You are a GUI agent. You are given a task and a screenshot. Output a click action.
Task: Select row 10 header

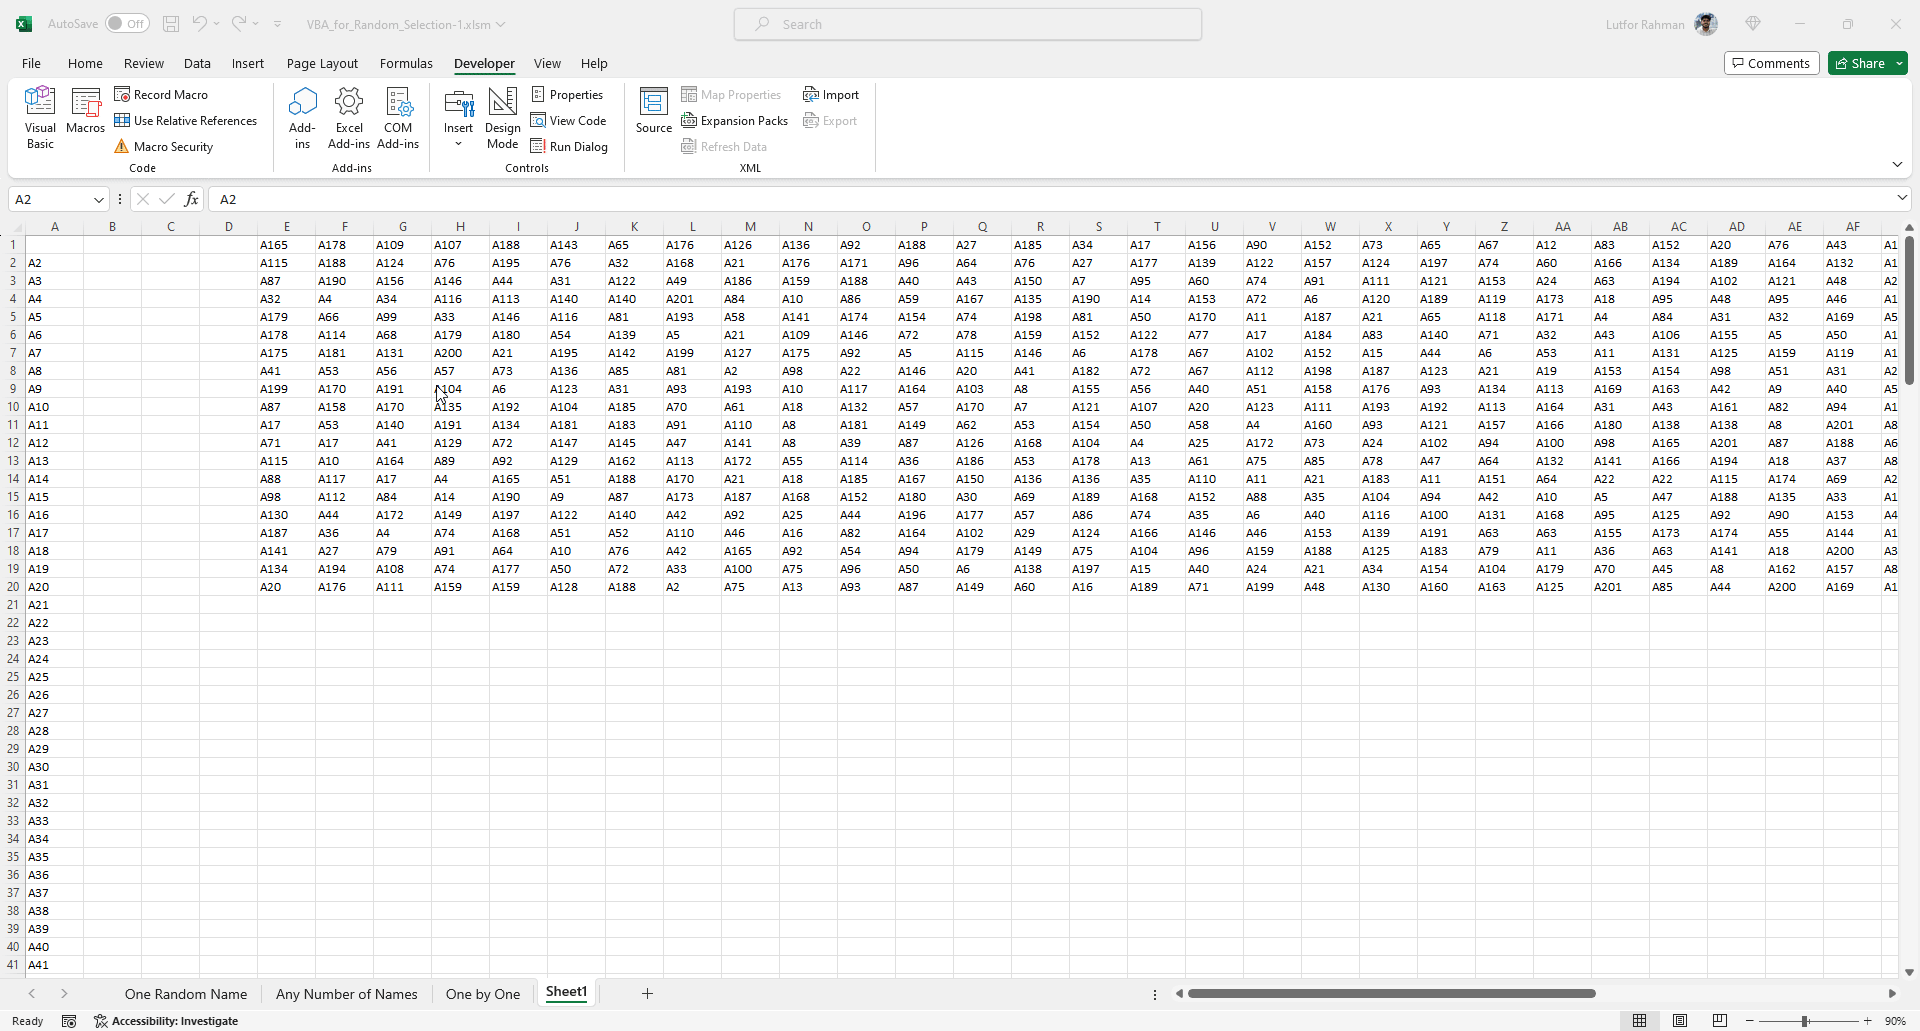pyautogui.click(x=13, y=407)
